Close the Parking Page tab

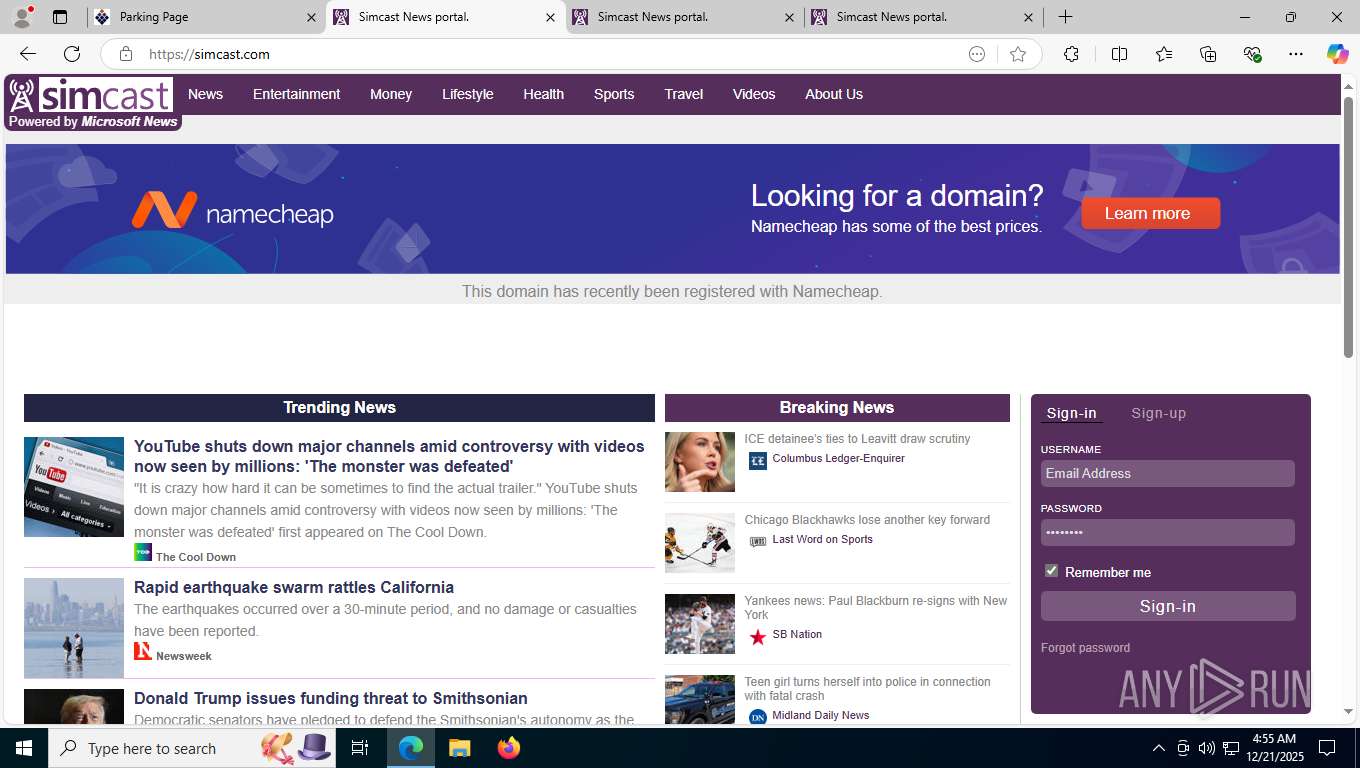tap(311, 17)
